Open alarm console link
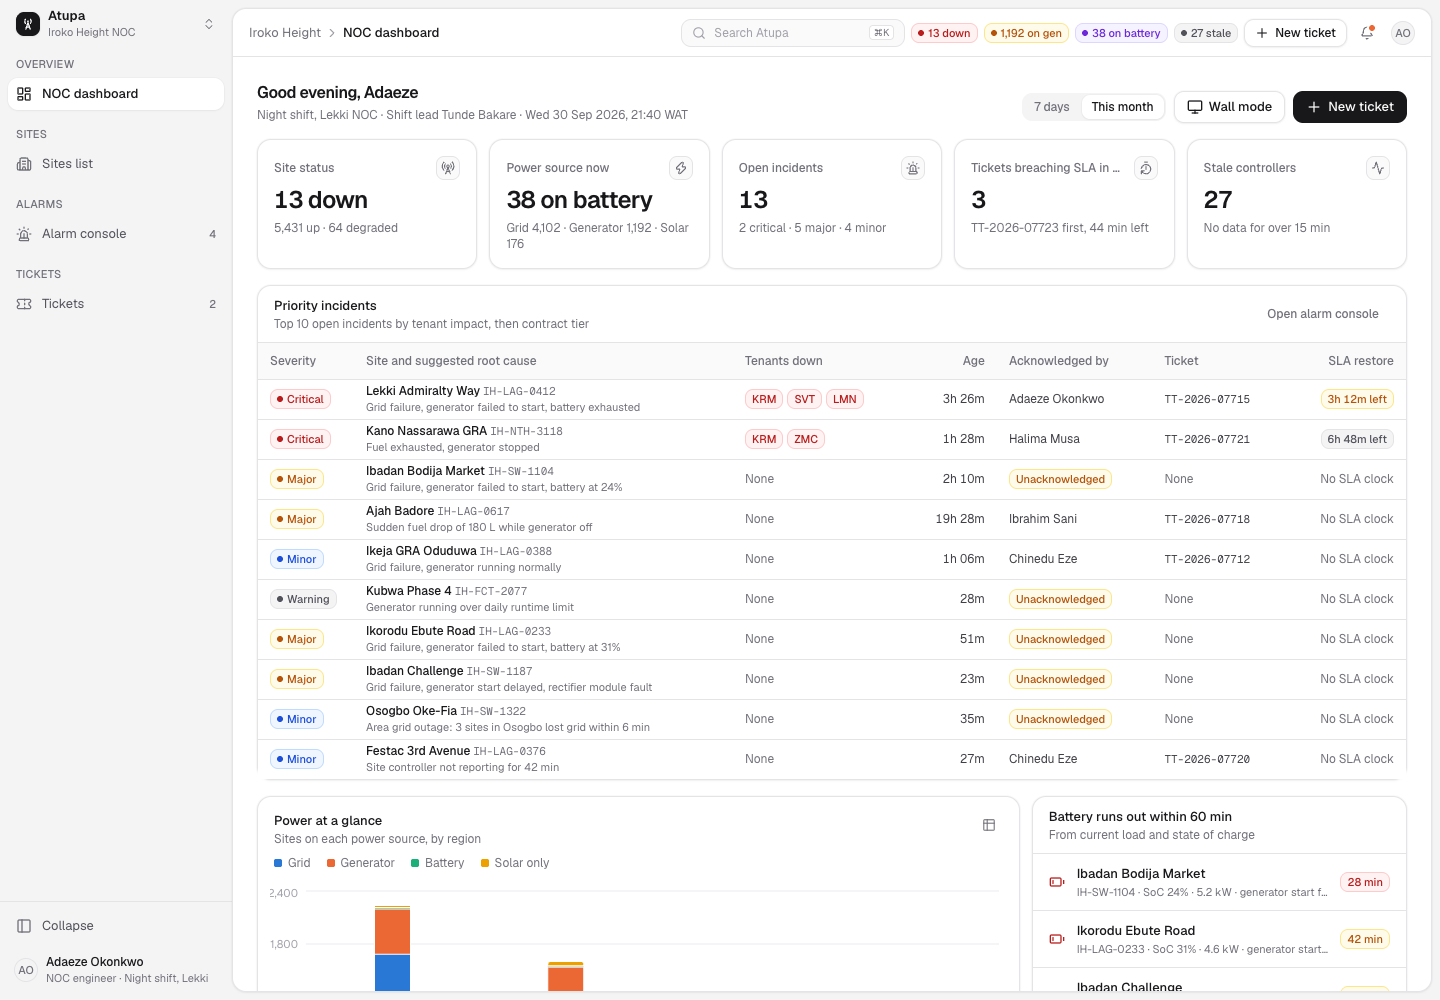Viewport: 1440px width, 1000px height. pos(1323,314)
